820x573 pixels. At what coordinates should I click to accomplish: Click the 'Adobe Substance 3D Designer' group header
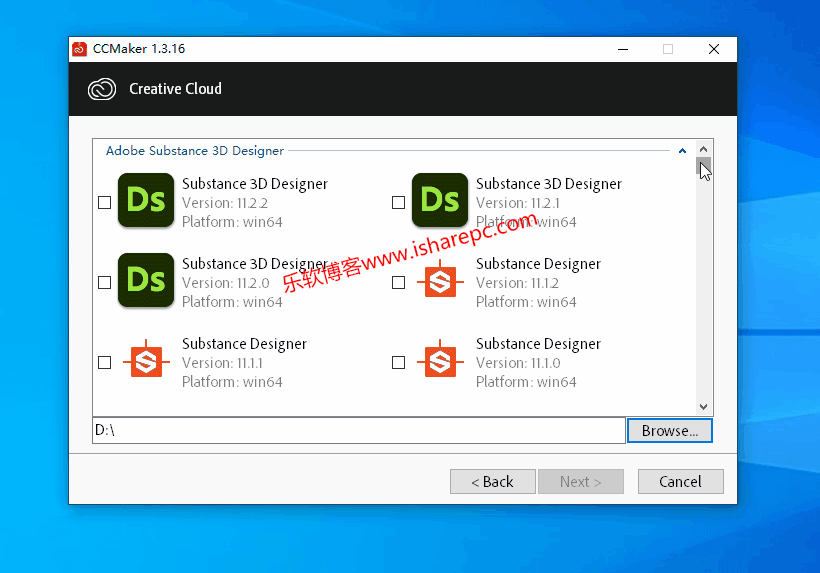click(x=195, y=151)
